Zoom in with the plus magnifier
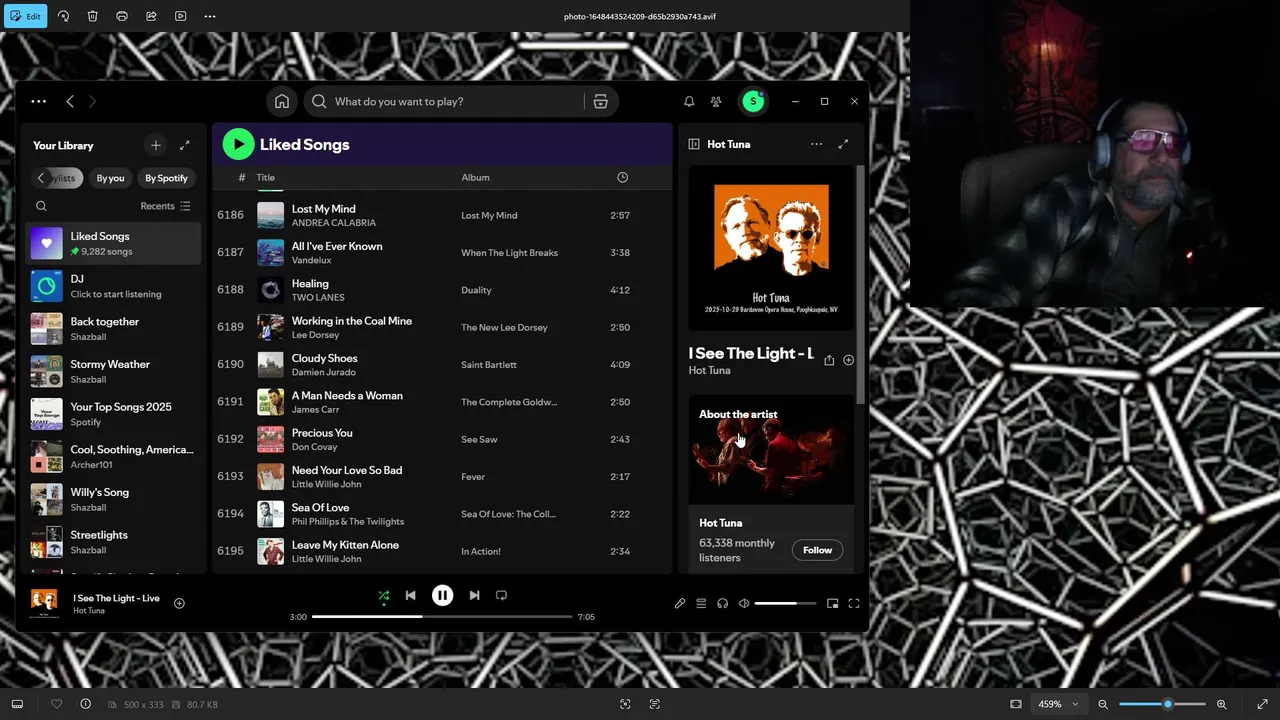Viewport: 1280px width, 720px height. click(1221, 704)
